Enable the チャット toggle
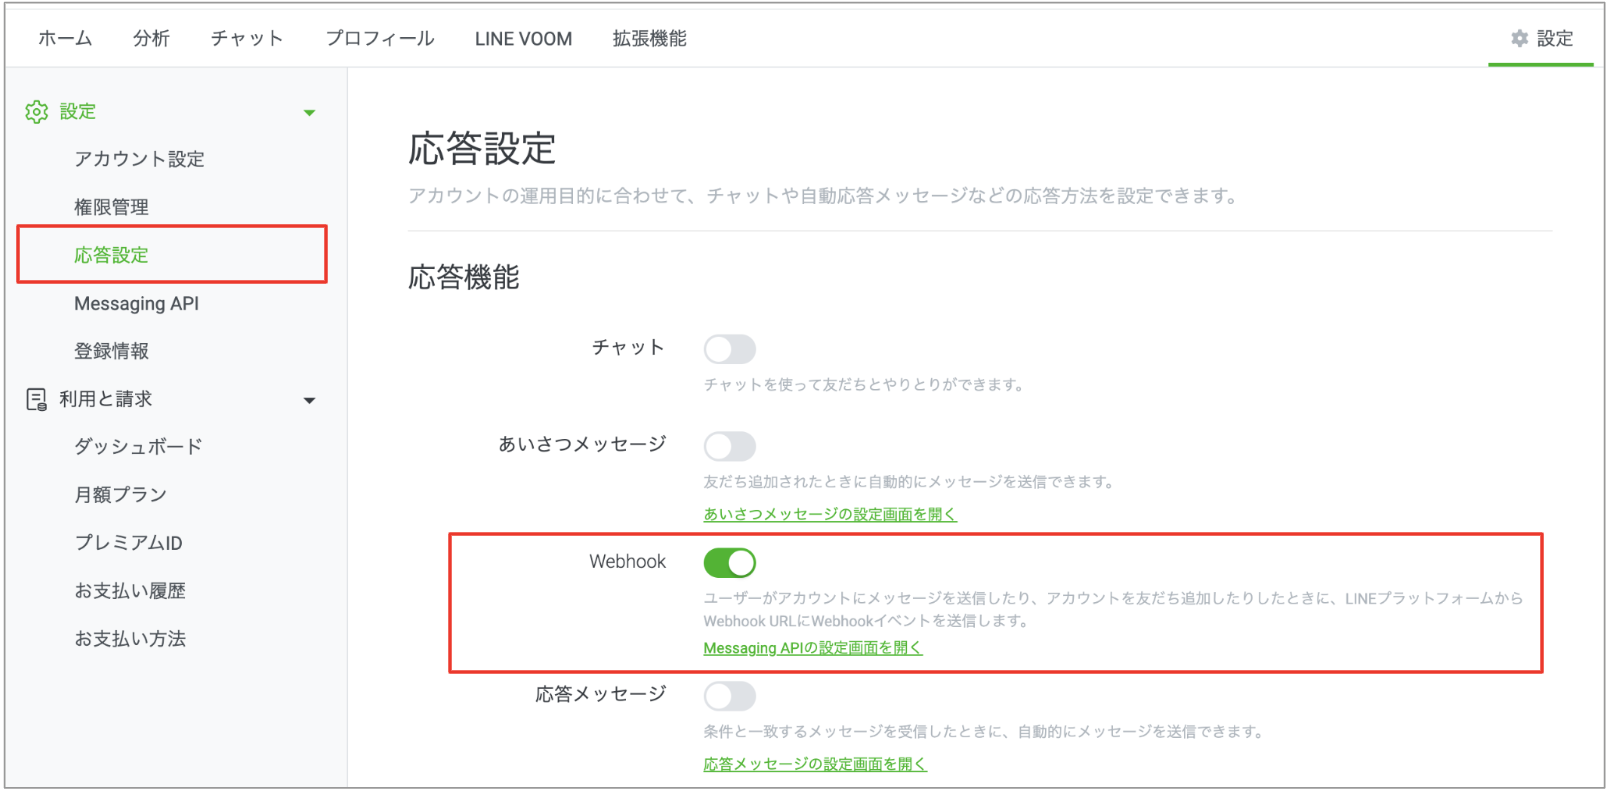Screen dimensions: 1610x796 coord(729,349)
